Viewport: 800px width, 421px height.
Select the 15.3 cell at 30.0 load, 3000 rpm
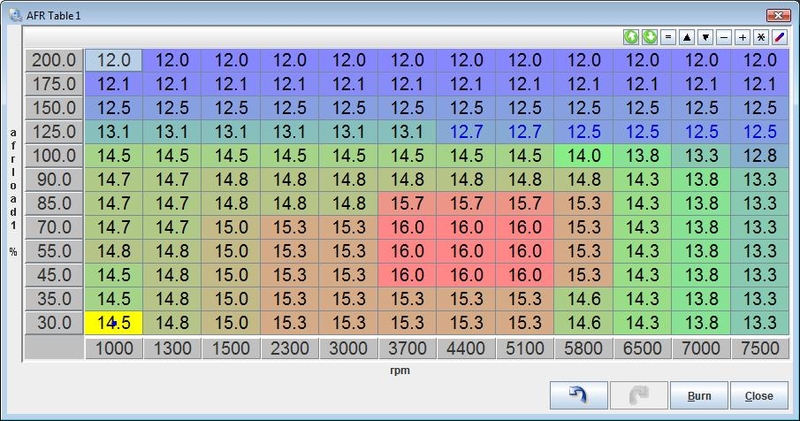click(348, 323)
